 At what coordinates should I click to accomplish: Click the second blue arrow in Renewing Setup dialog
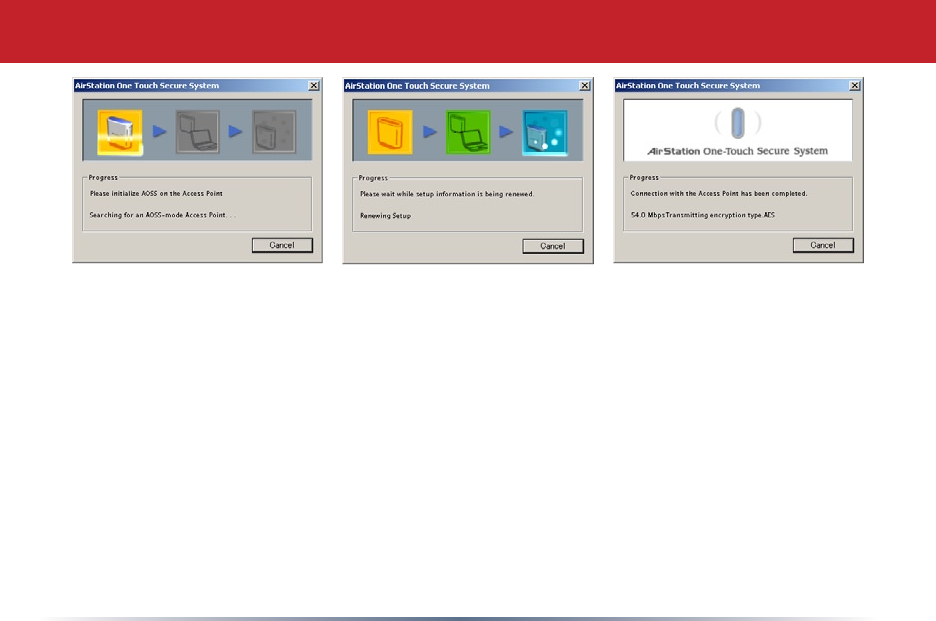pyautogui.click(x=506, y=131)
